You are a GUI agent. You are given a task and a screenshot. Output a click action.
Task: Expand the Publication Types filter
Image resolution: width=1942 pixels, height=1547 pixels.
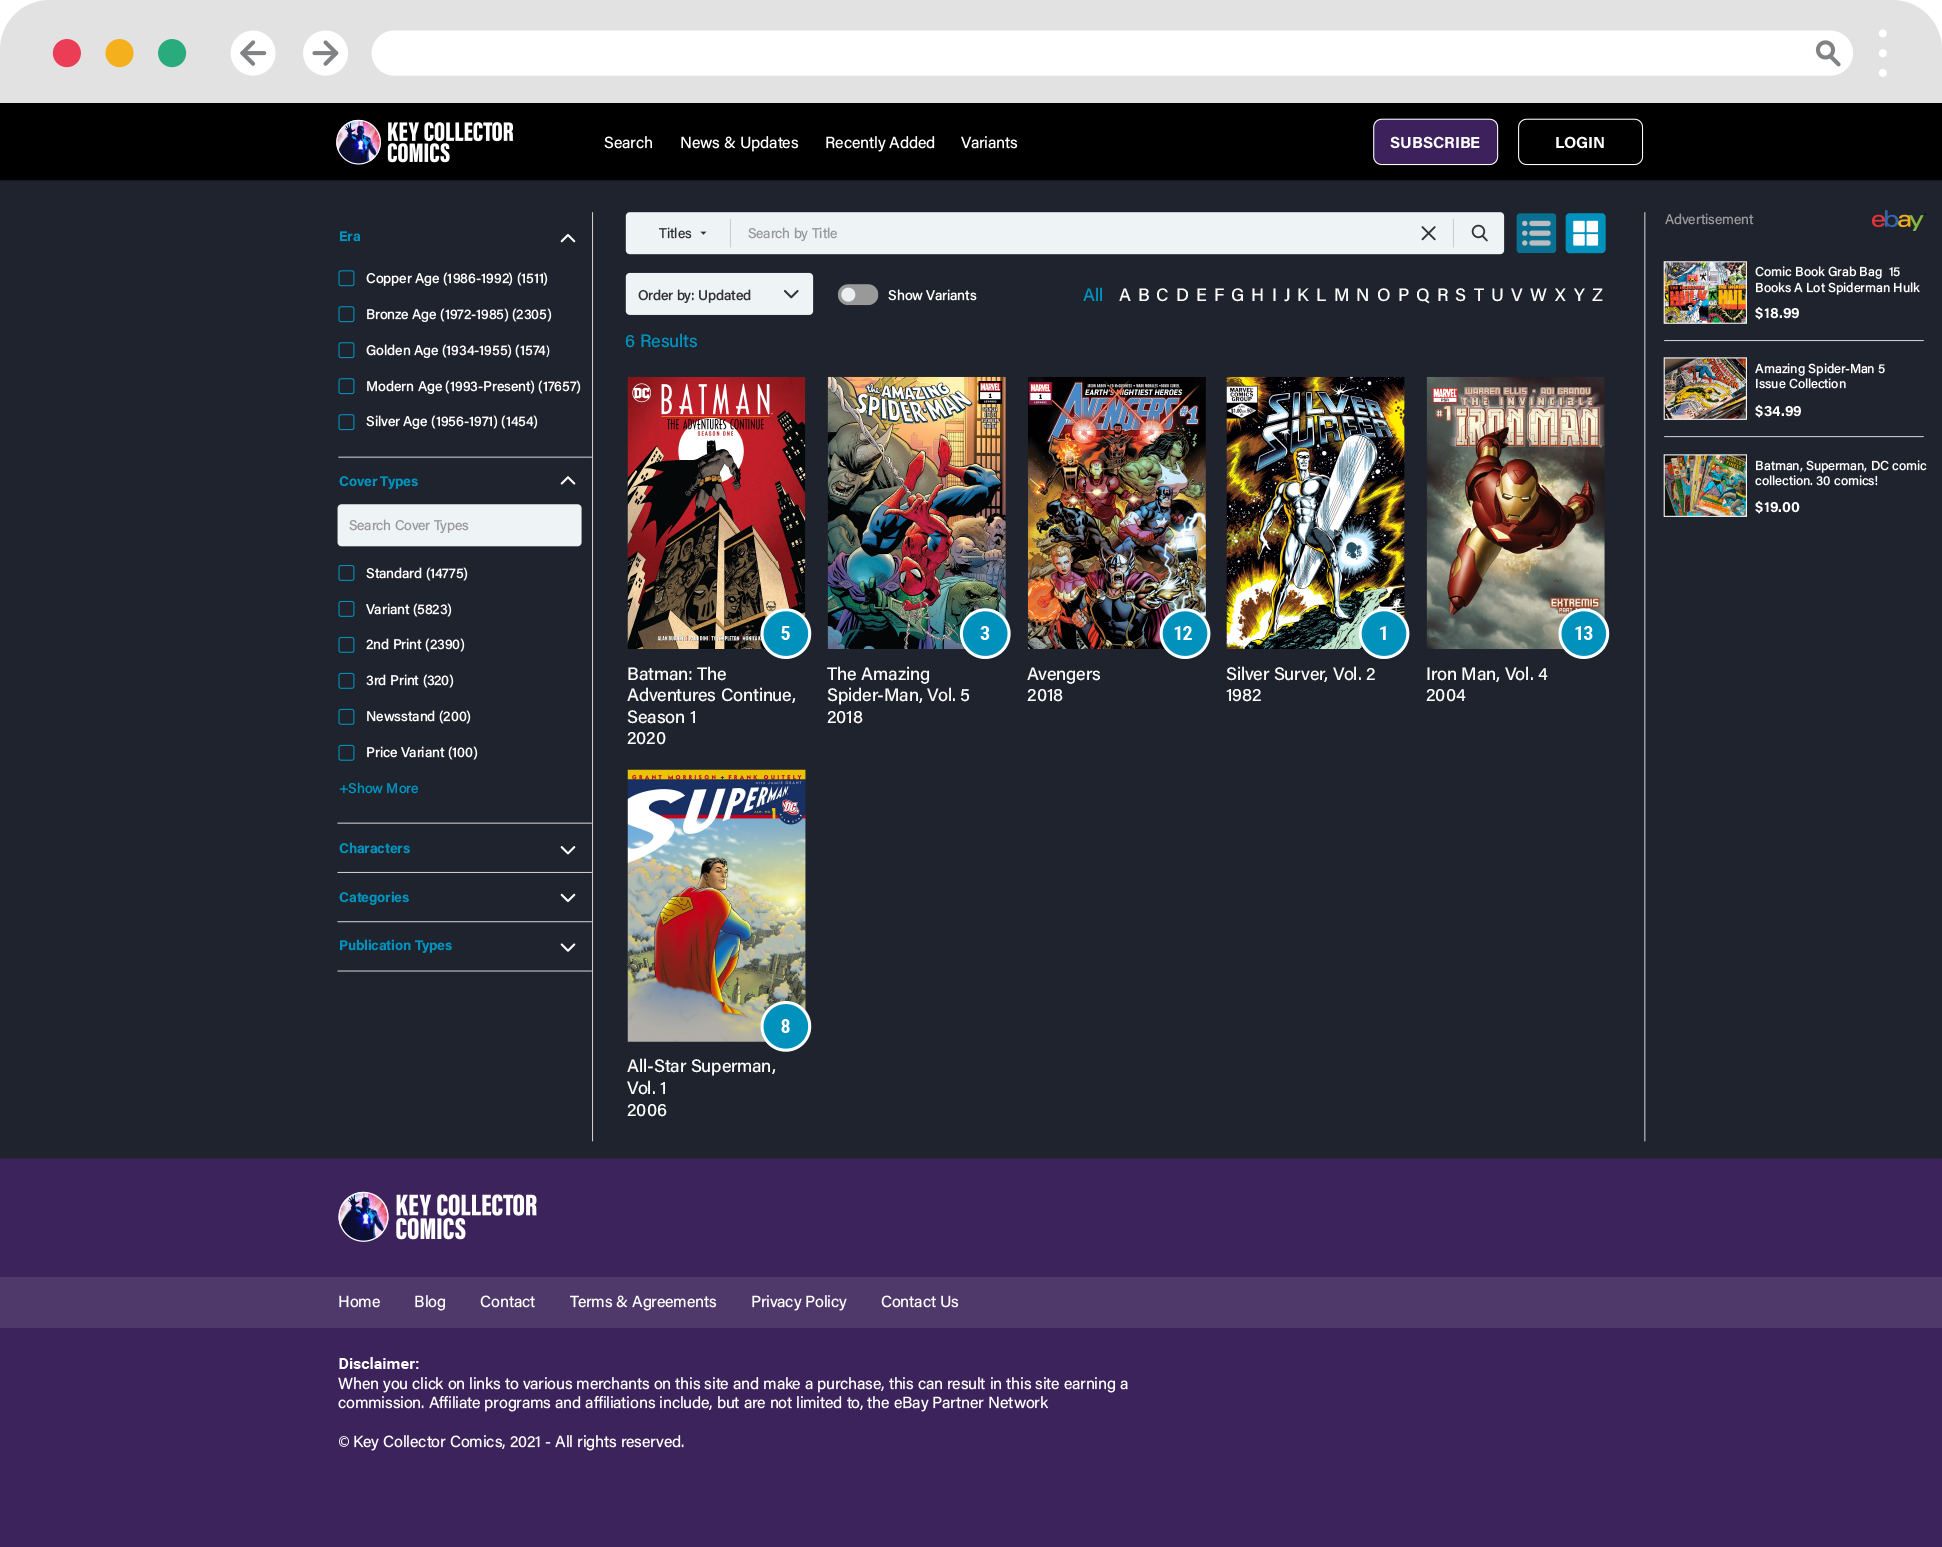(568, 947)
